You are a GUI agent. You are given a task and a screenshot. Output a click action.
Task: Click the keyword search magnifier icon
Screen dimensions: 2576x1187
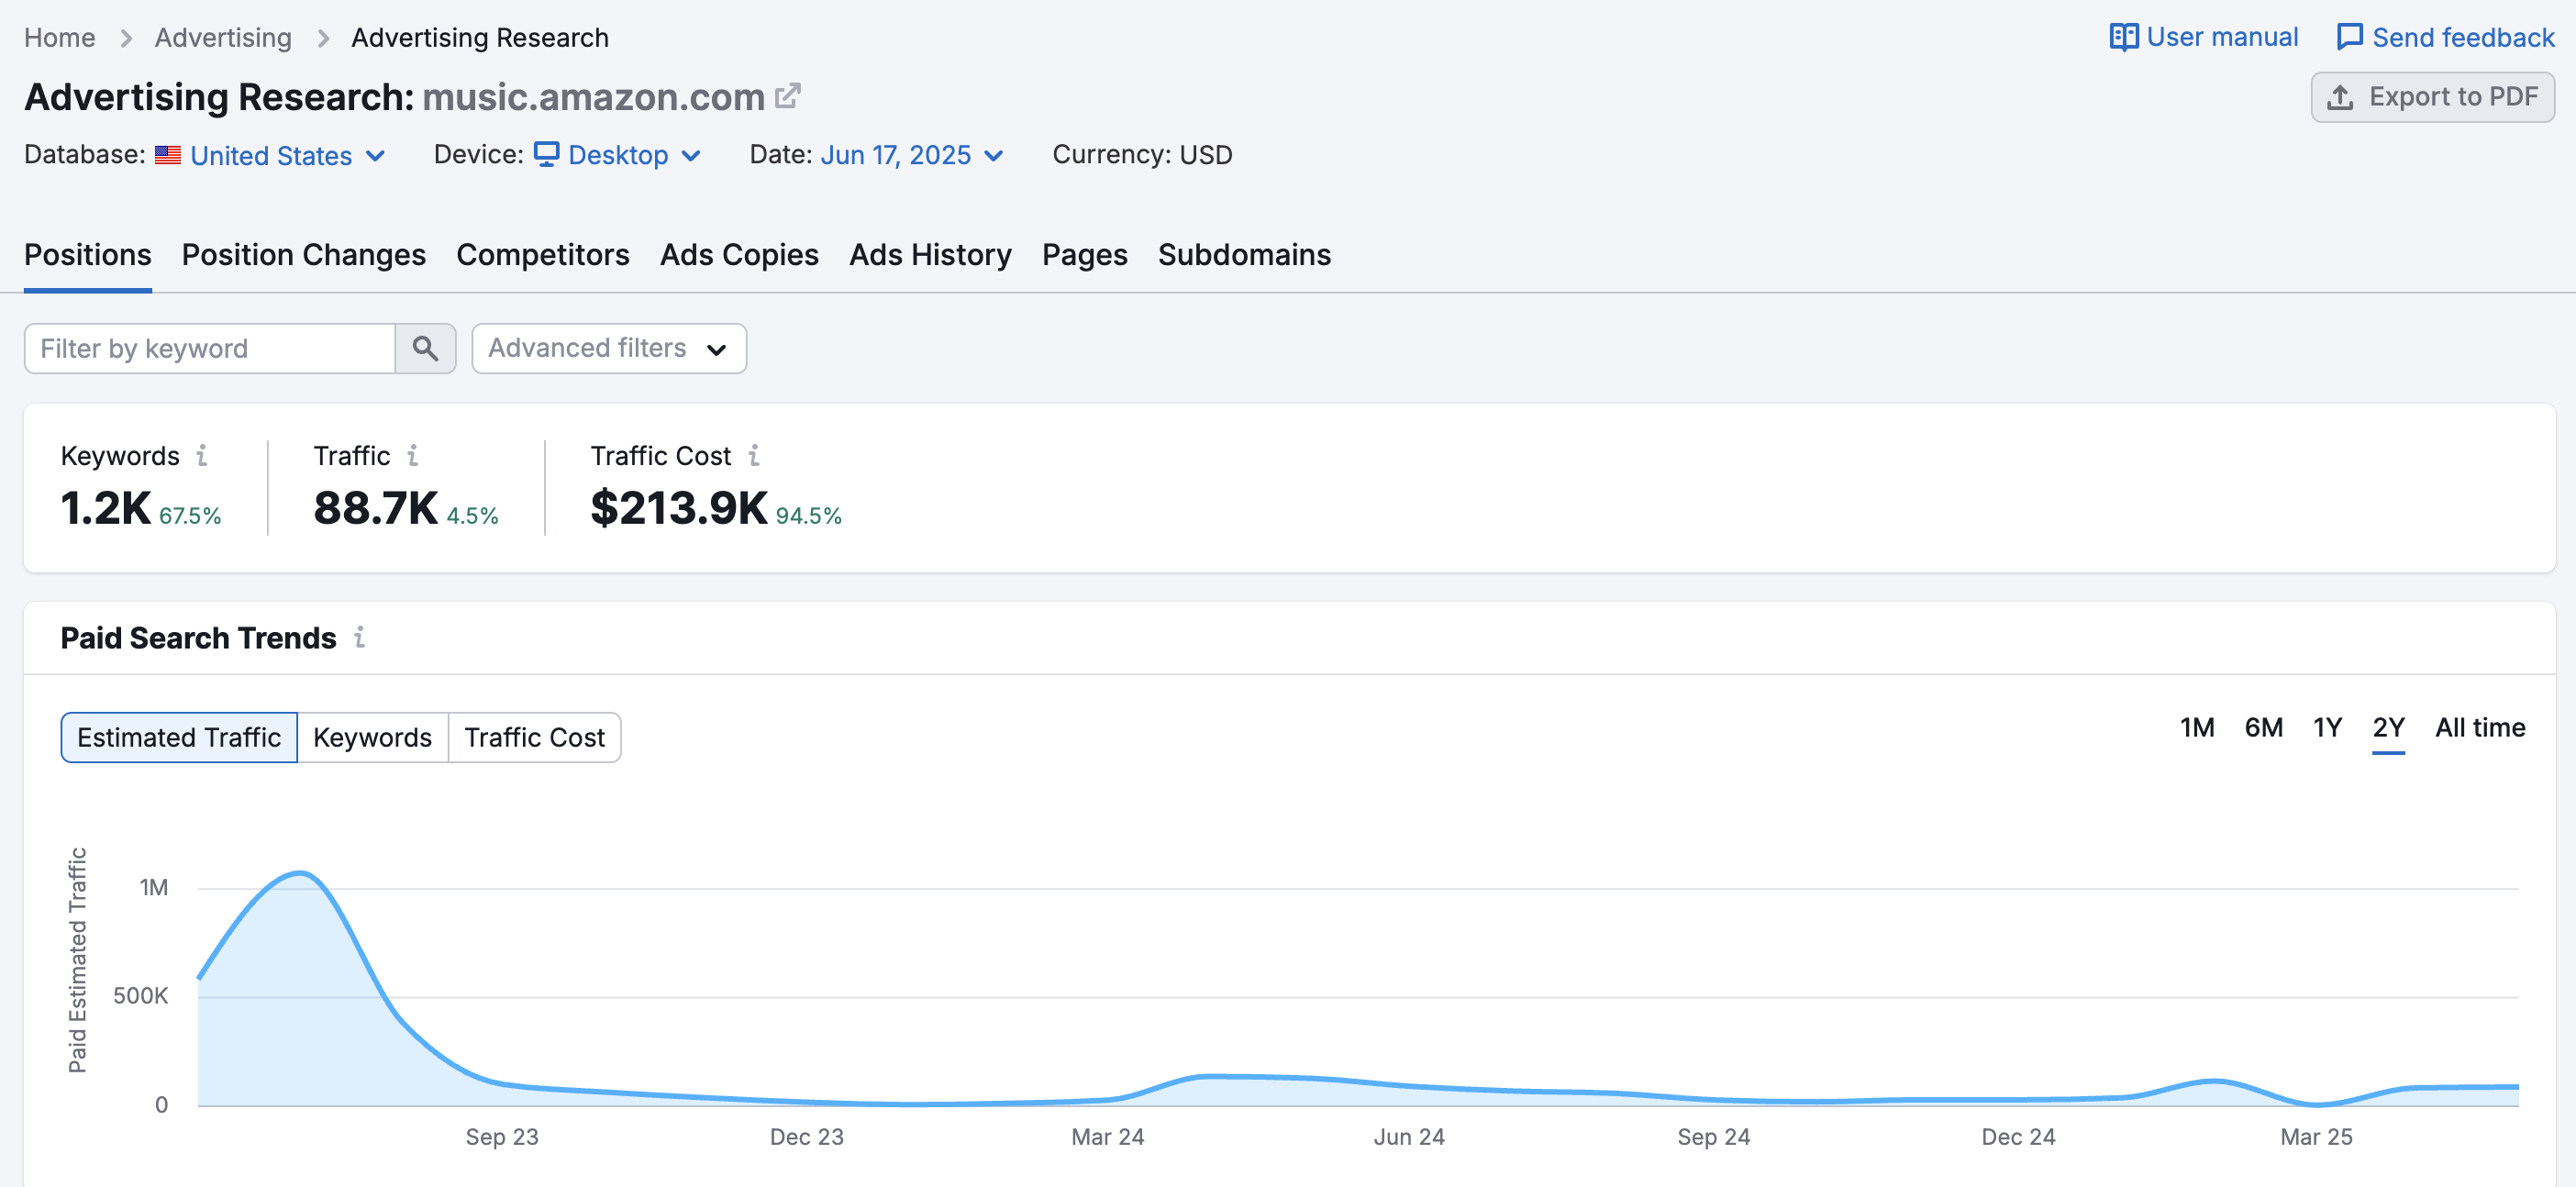[x=426, y=348]
